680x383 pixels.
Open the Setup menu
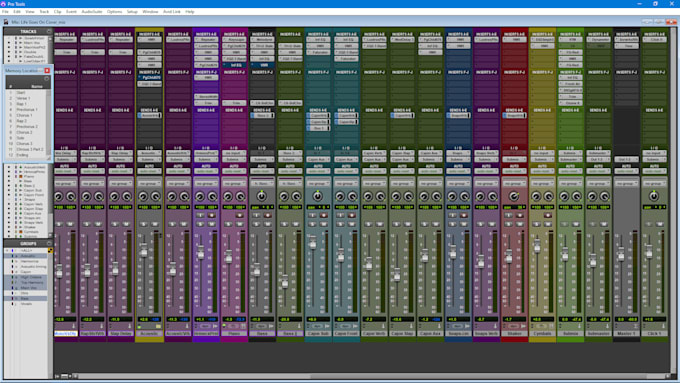pos(132,12)
